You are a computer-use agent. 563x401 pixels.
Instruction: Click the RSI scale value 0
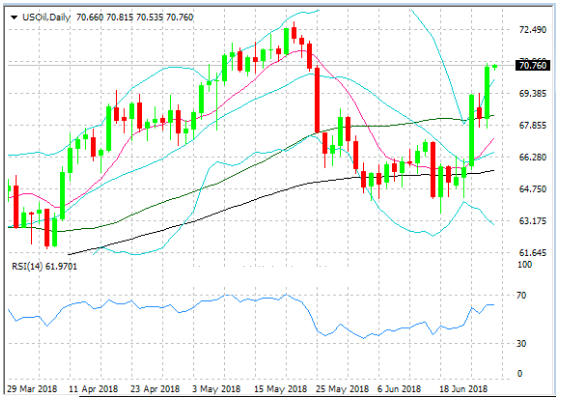[520, 373]
